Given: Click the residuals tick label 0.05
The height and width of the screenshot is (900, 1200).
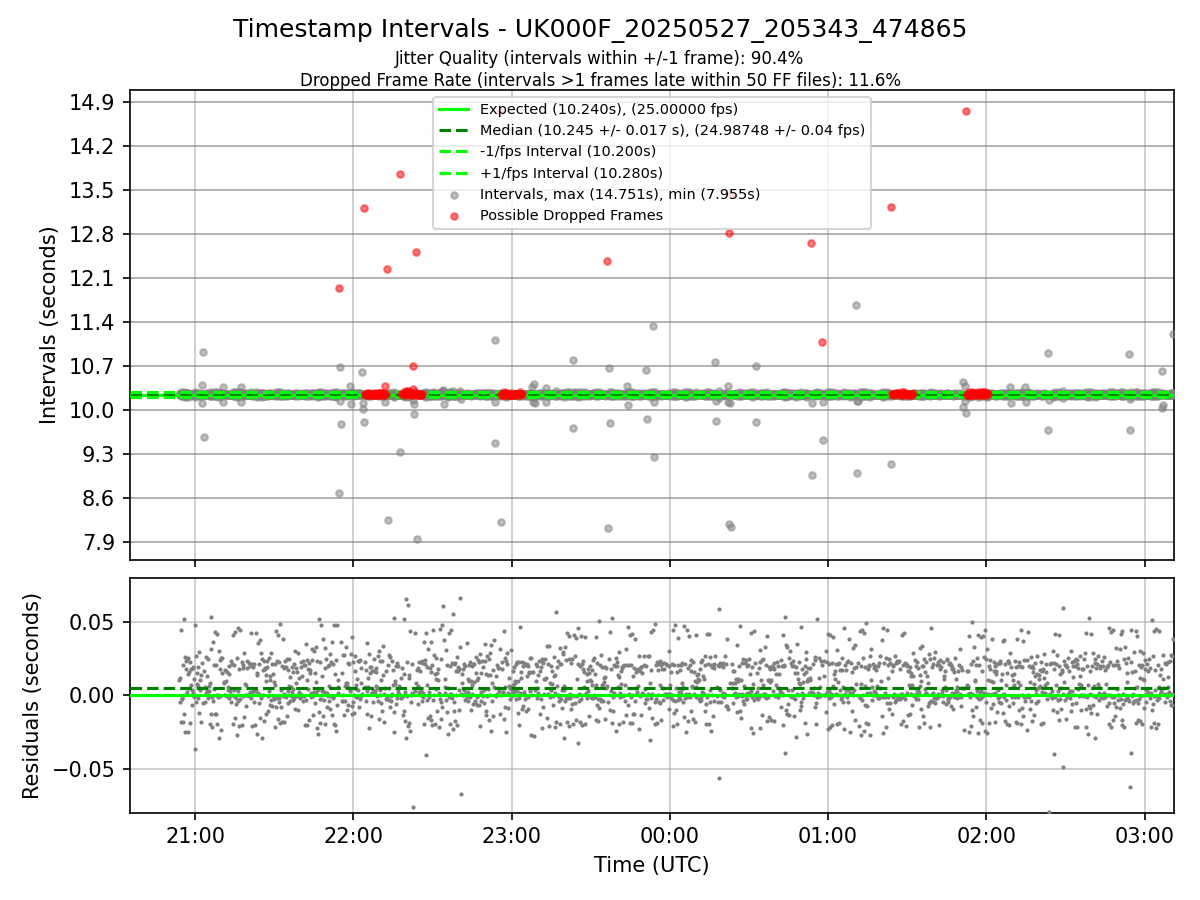Looking at the screenshot, I should (95, 622).
